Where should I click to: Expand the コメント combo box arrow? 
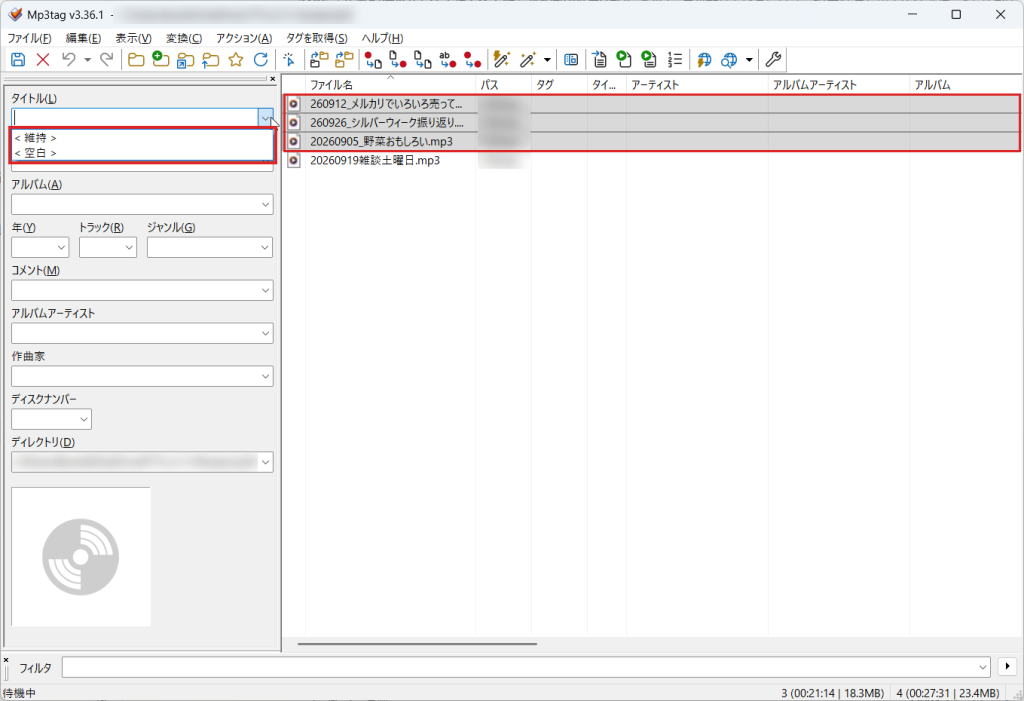point(265,291)
